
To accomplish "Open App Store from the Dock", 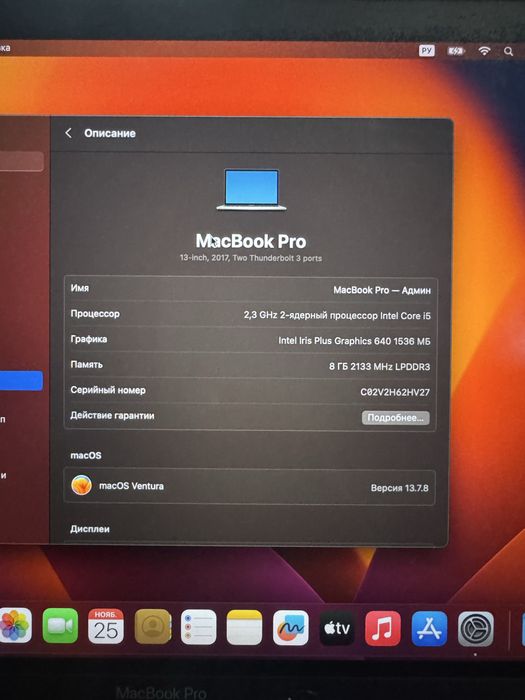I will pos(429,629).
